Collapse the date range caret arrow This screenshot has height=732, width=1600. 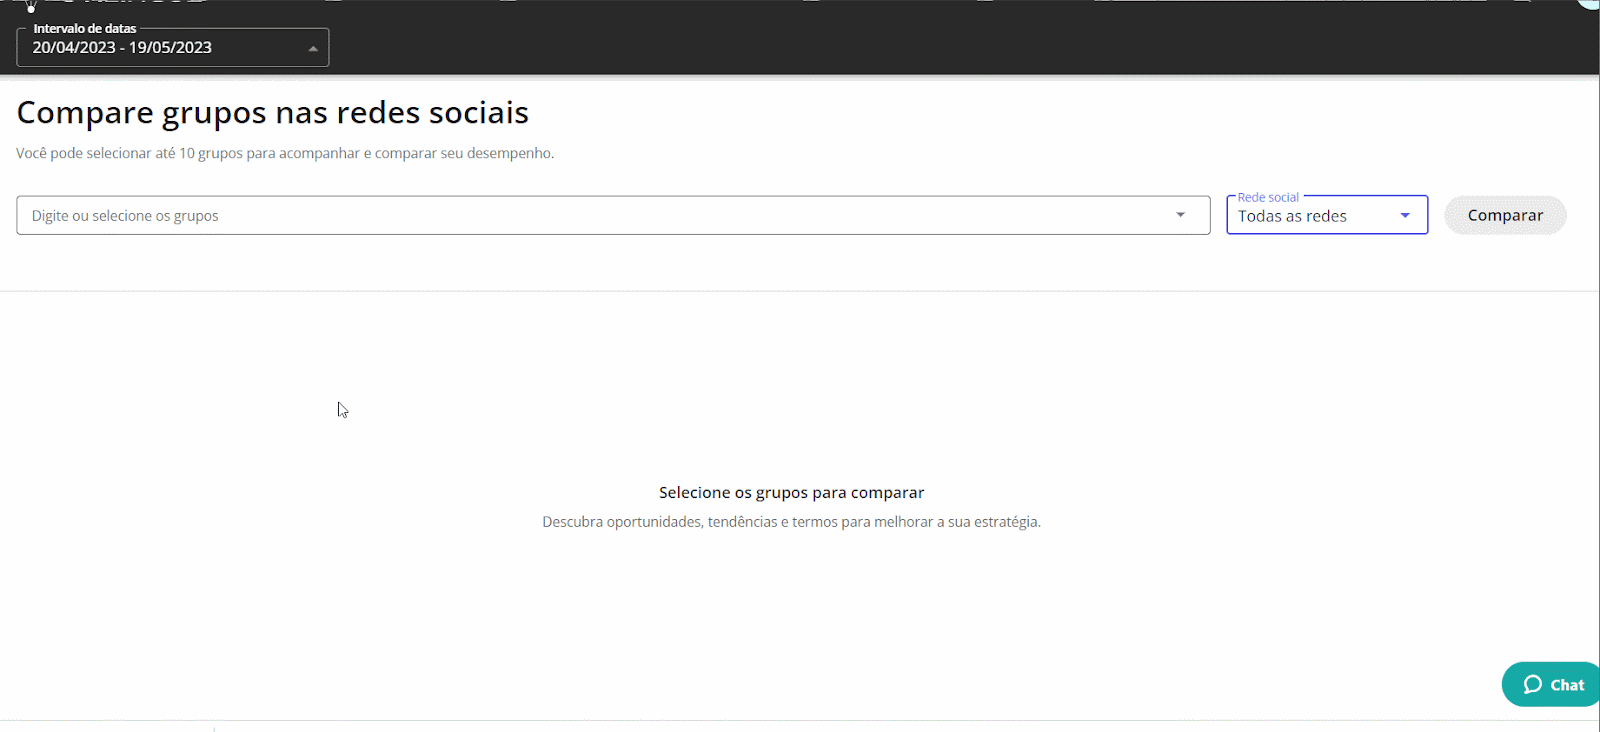[x=313, y=48]
